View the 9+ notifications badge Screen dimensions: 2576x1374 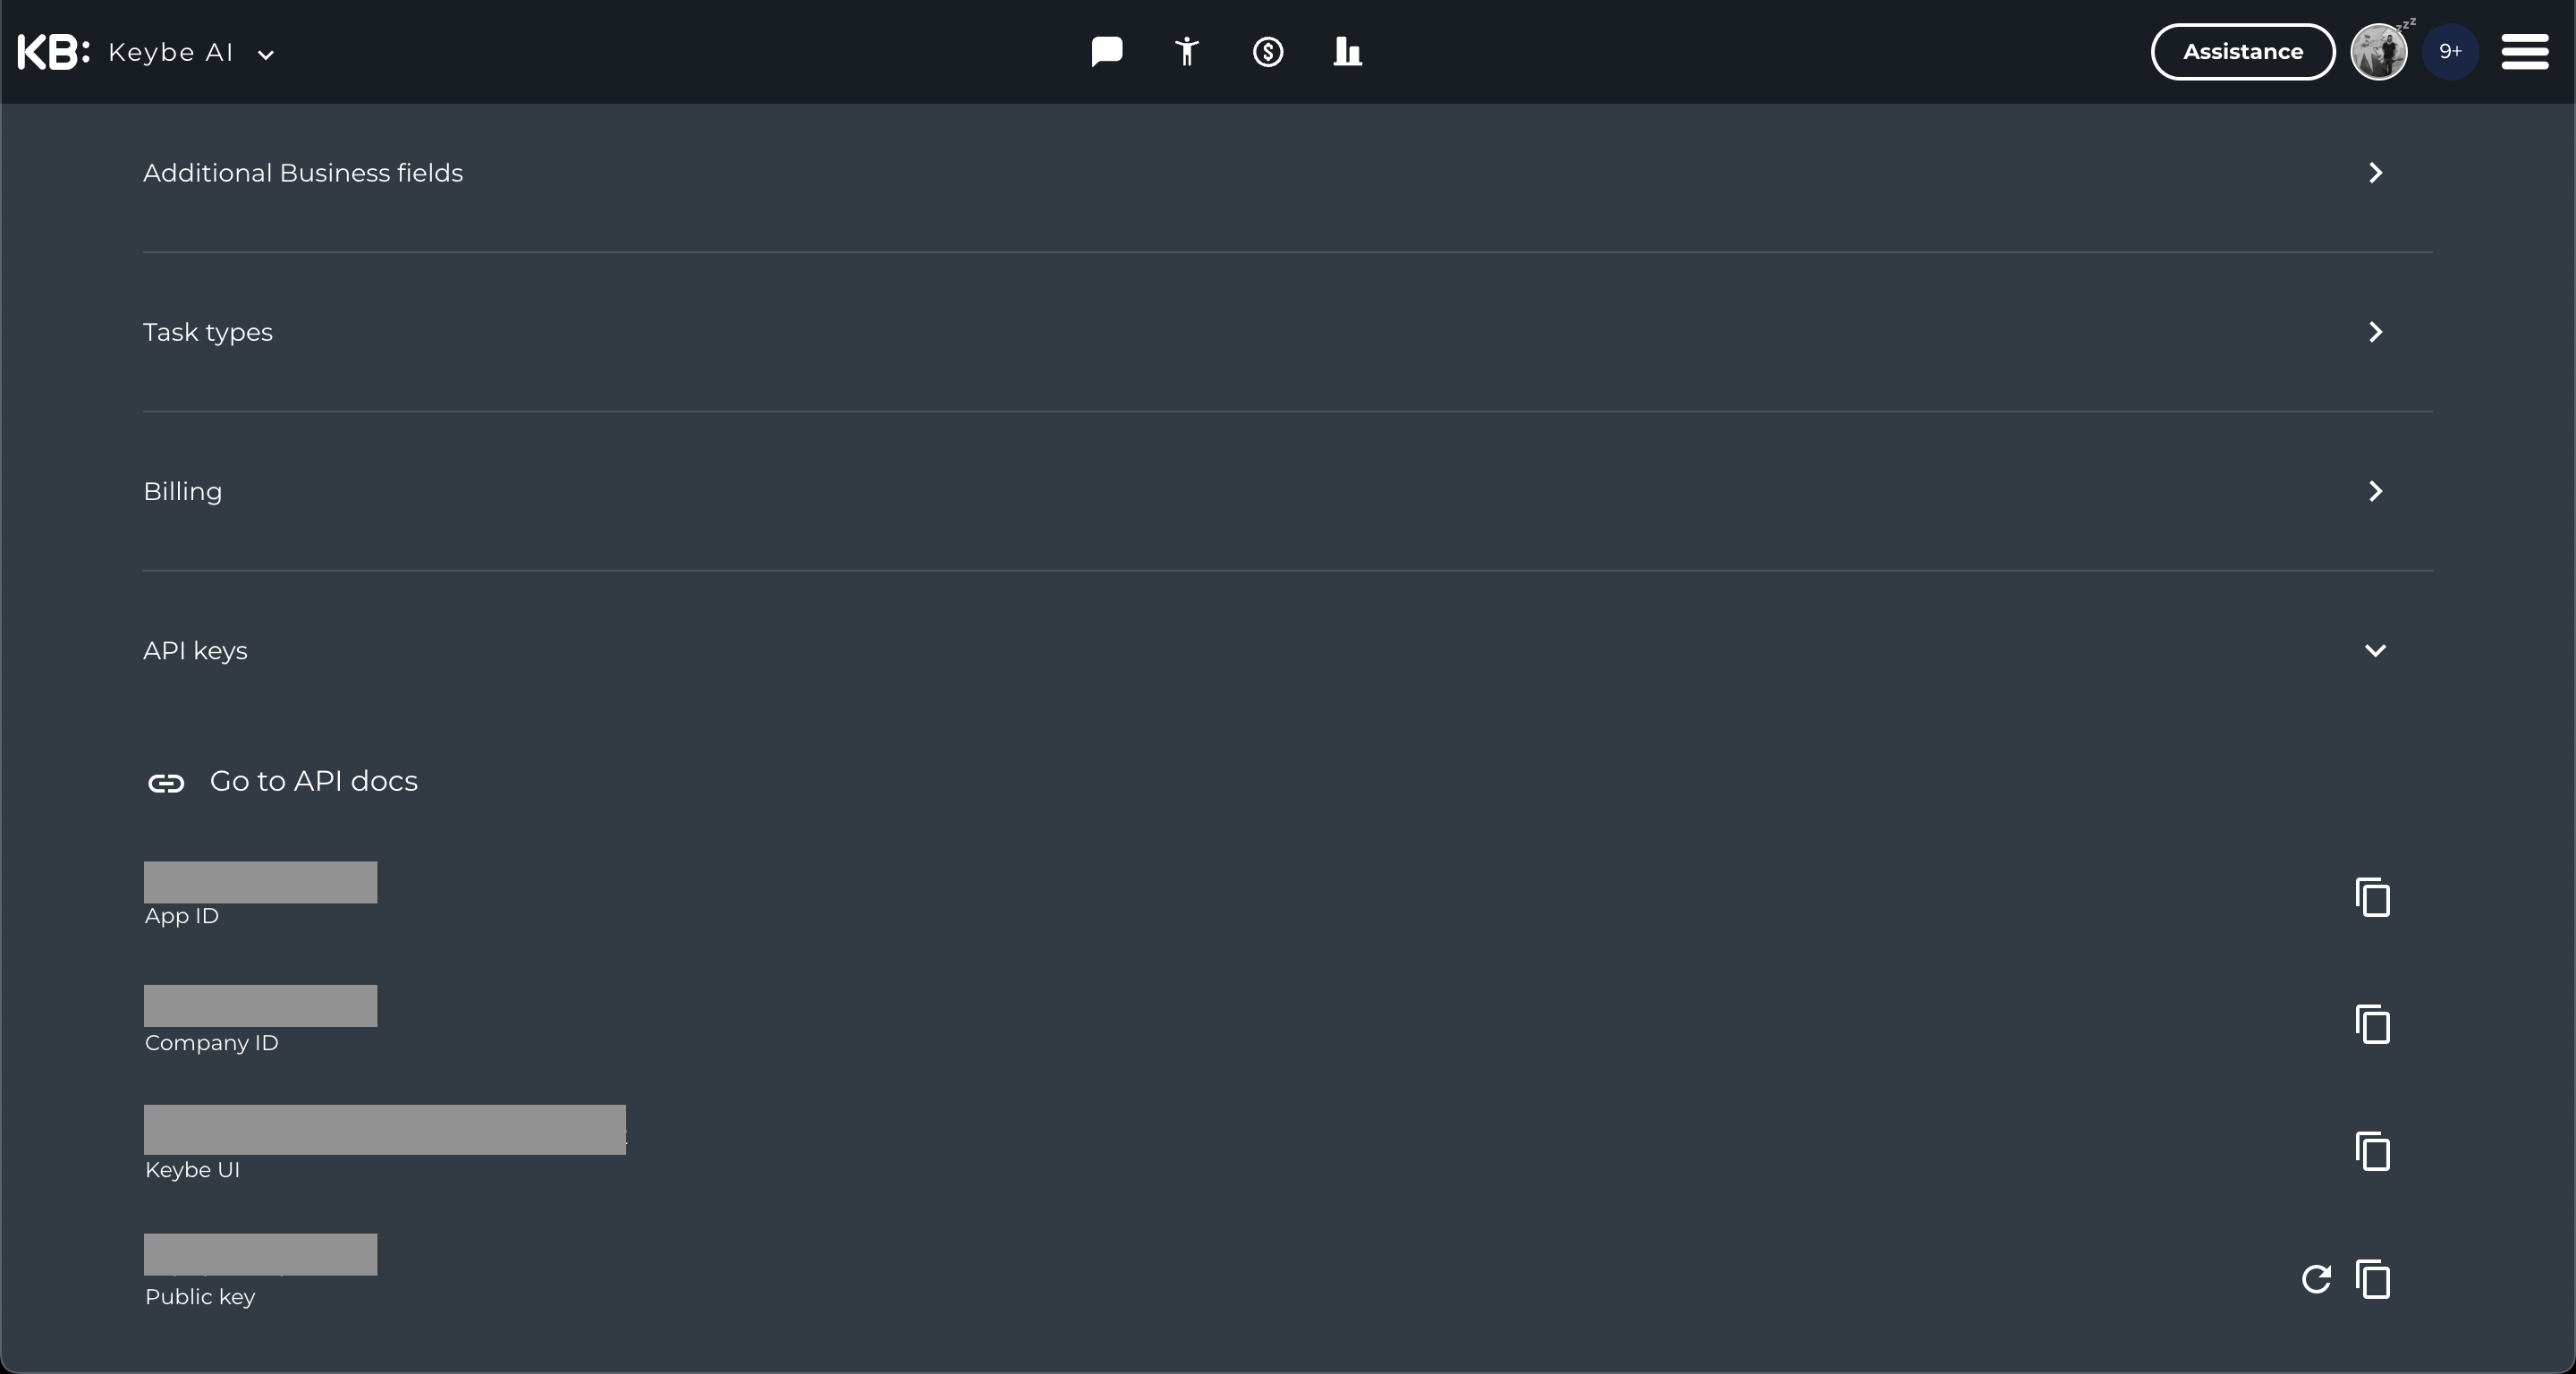tap(2450, 52)
